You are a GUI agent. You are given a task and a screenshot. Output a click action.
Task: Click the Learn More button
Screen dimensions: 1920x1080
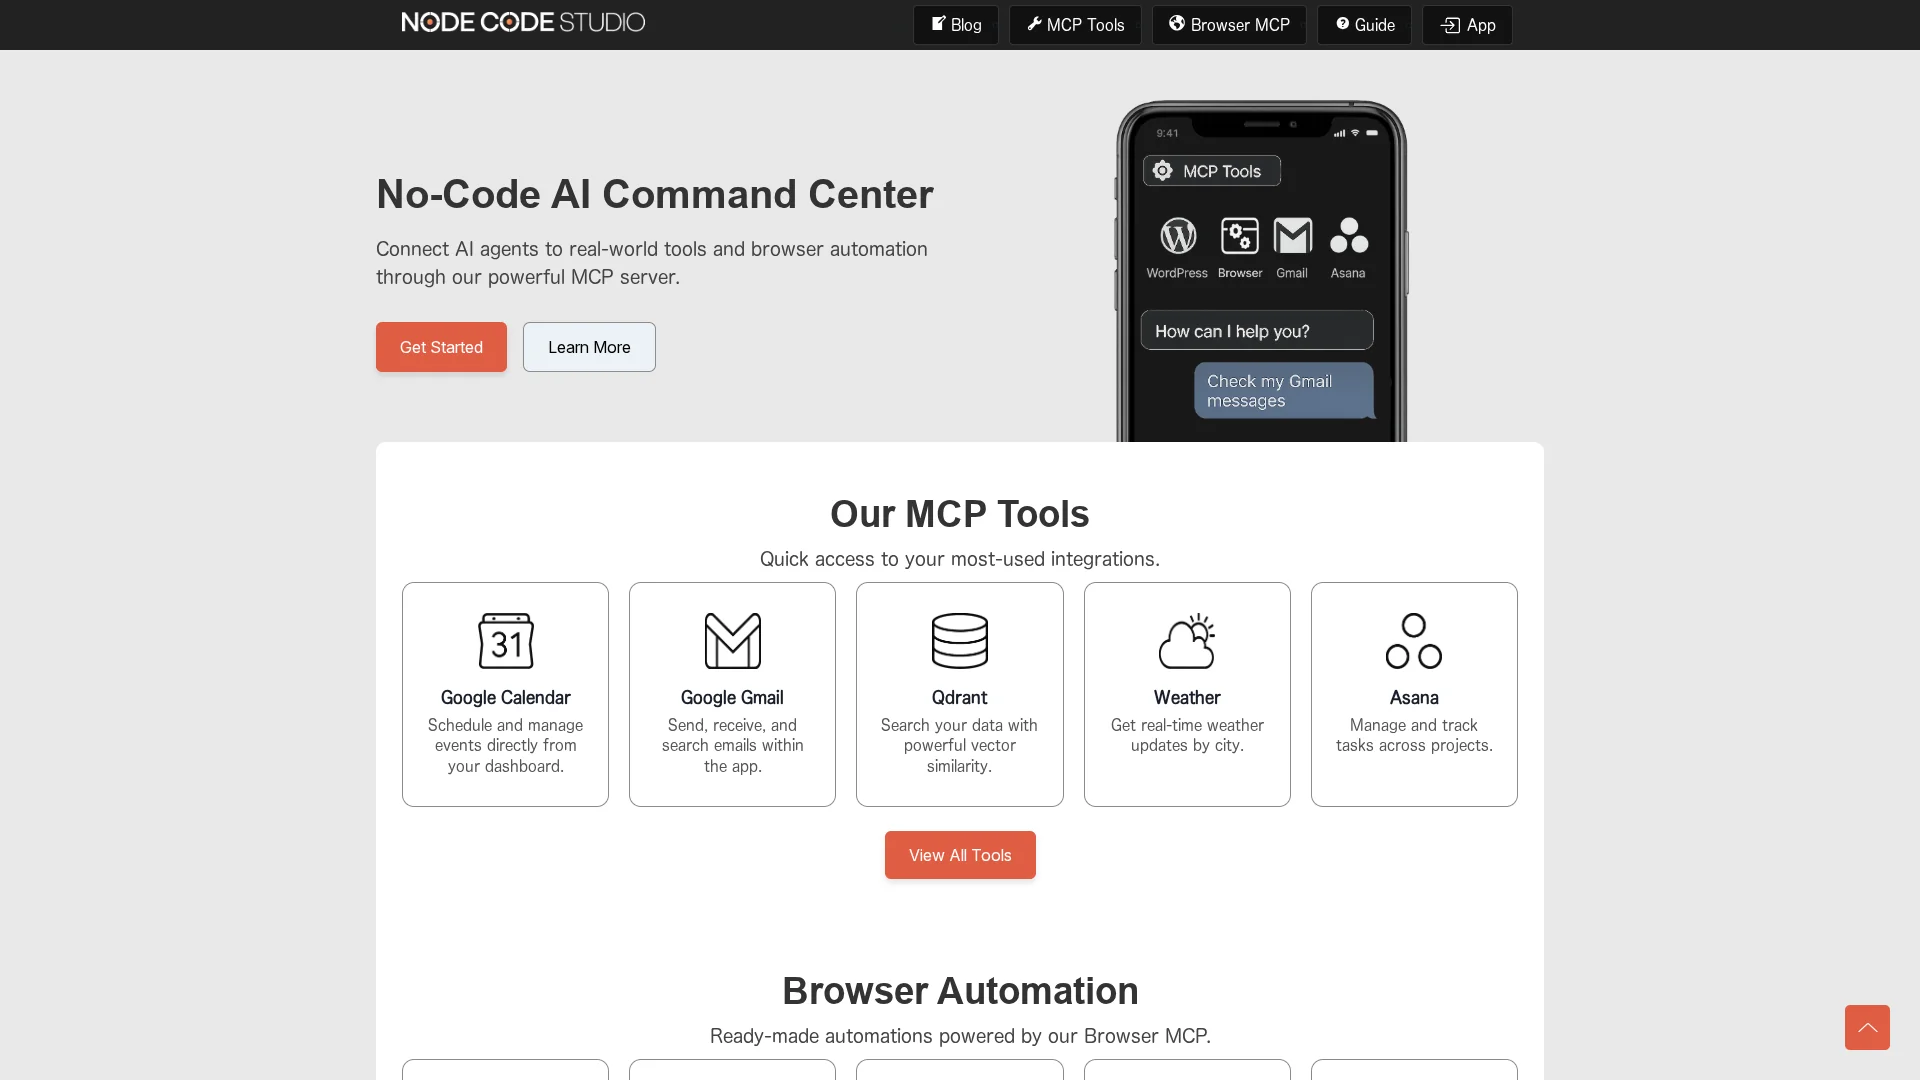589,347
